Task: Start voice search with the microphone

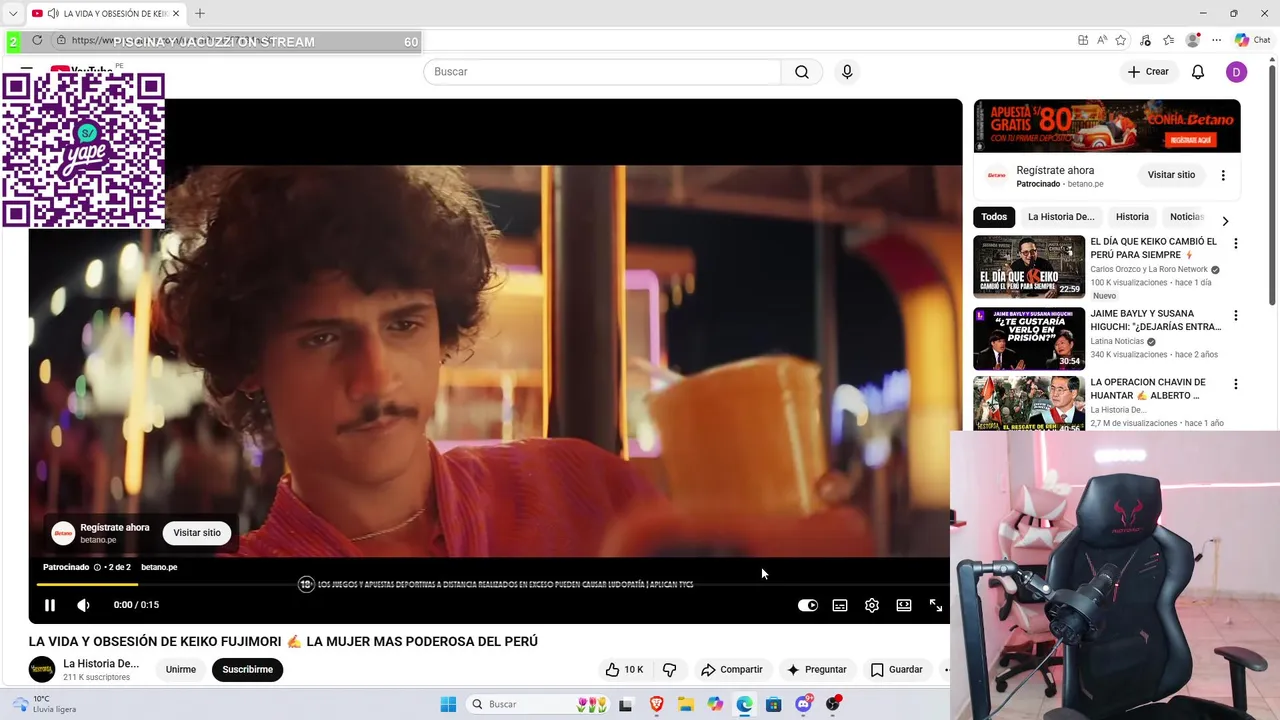Action: click(x=847, y=72)
